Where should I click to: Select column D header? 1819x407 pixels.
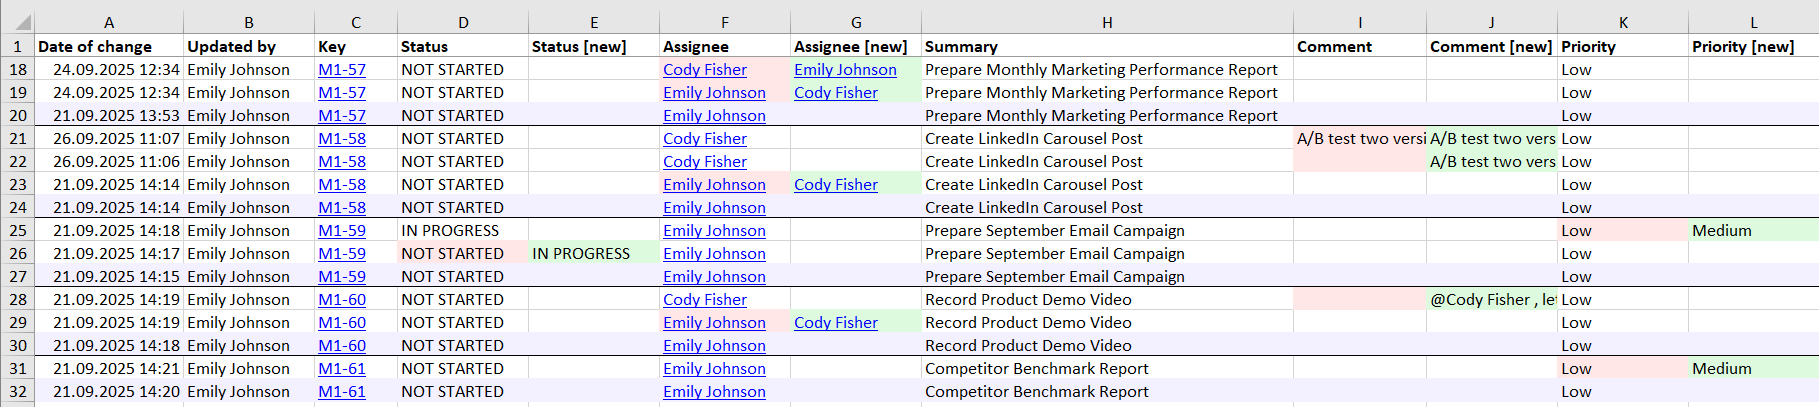[x=463, y=22]
